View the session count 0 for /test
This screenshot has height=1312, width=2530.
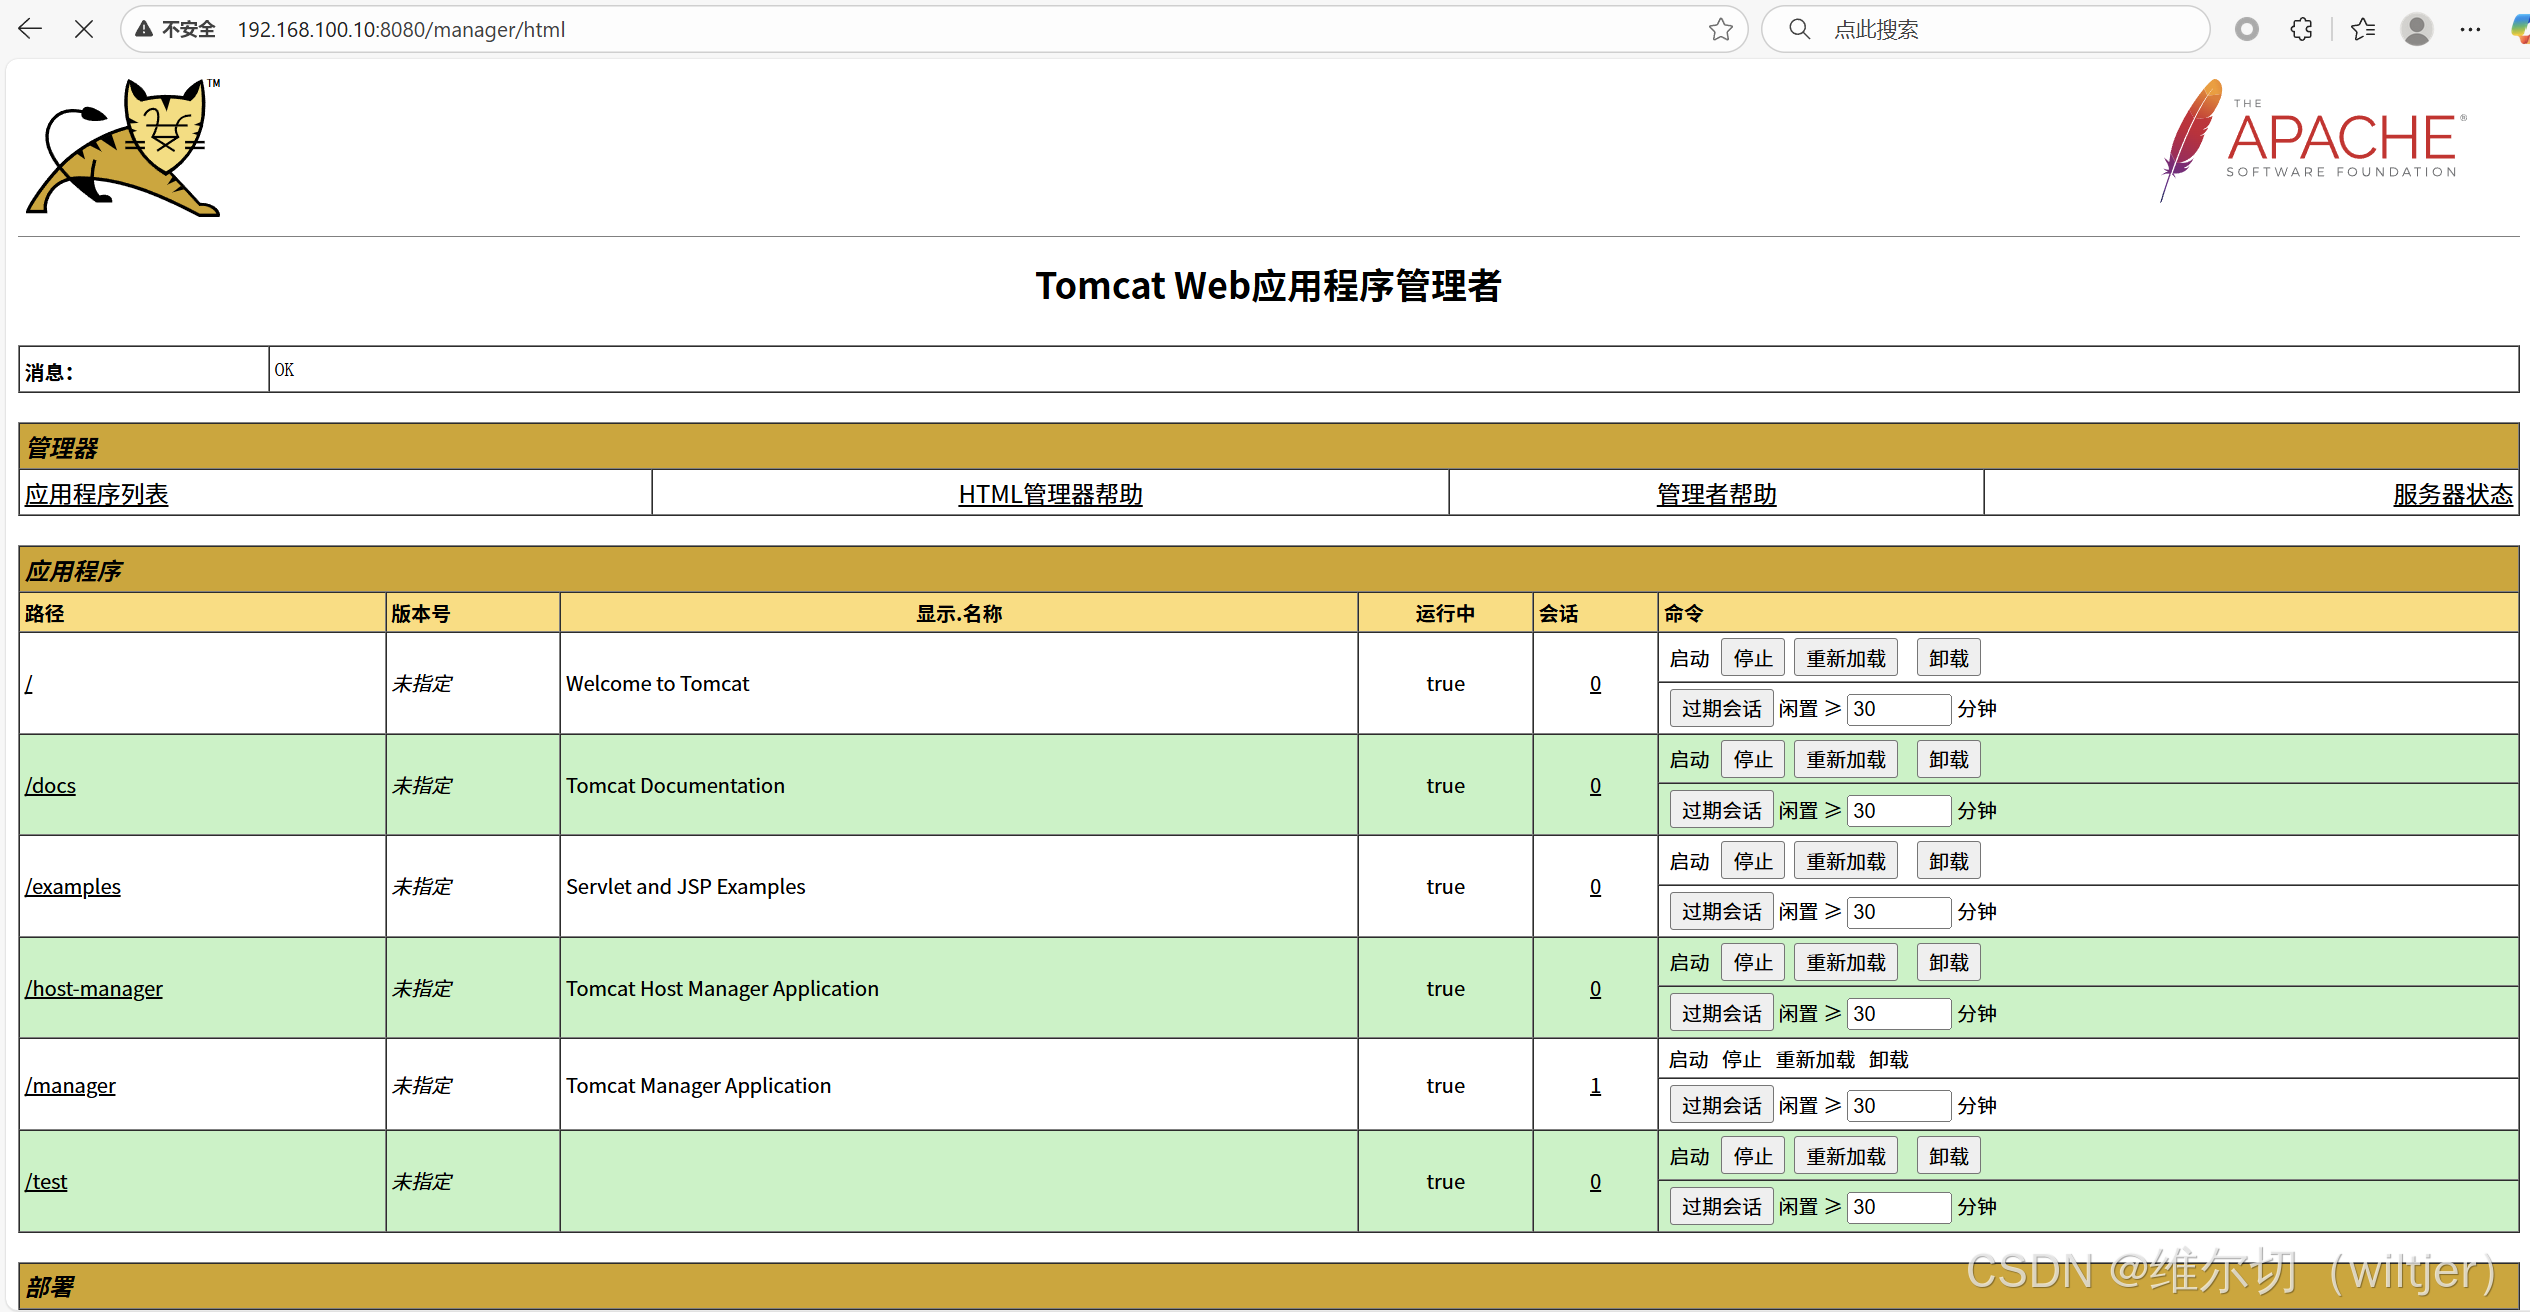pyautogui.click(x=1595, y=1181)
